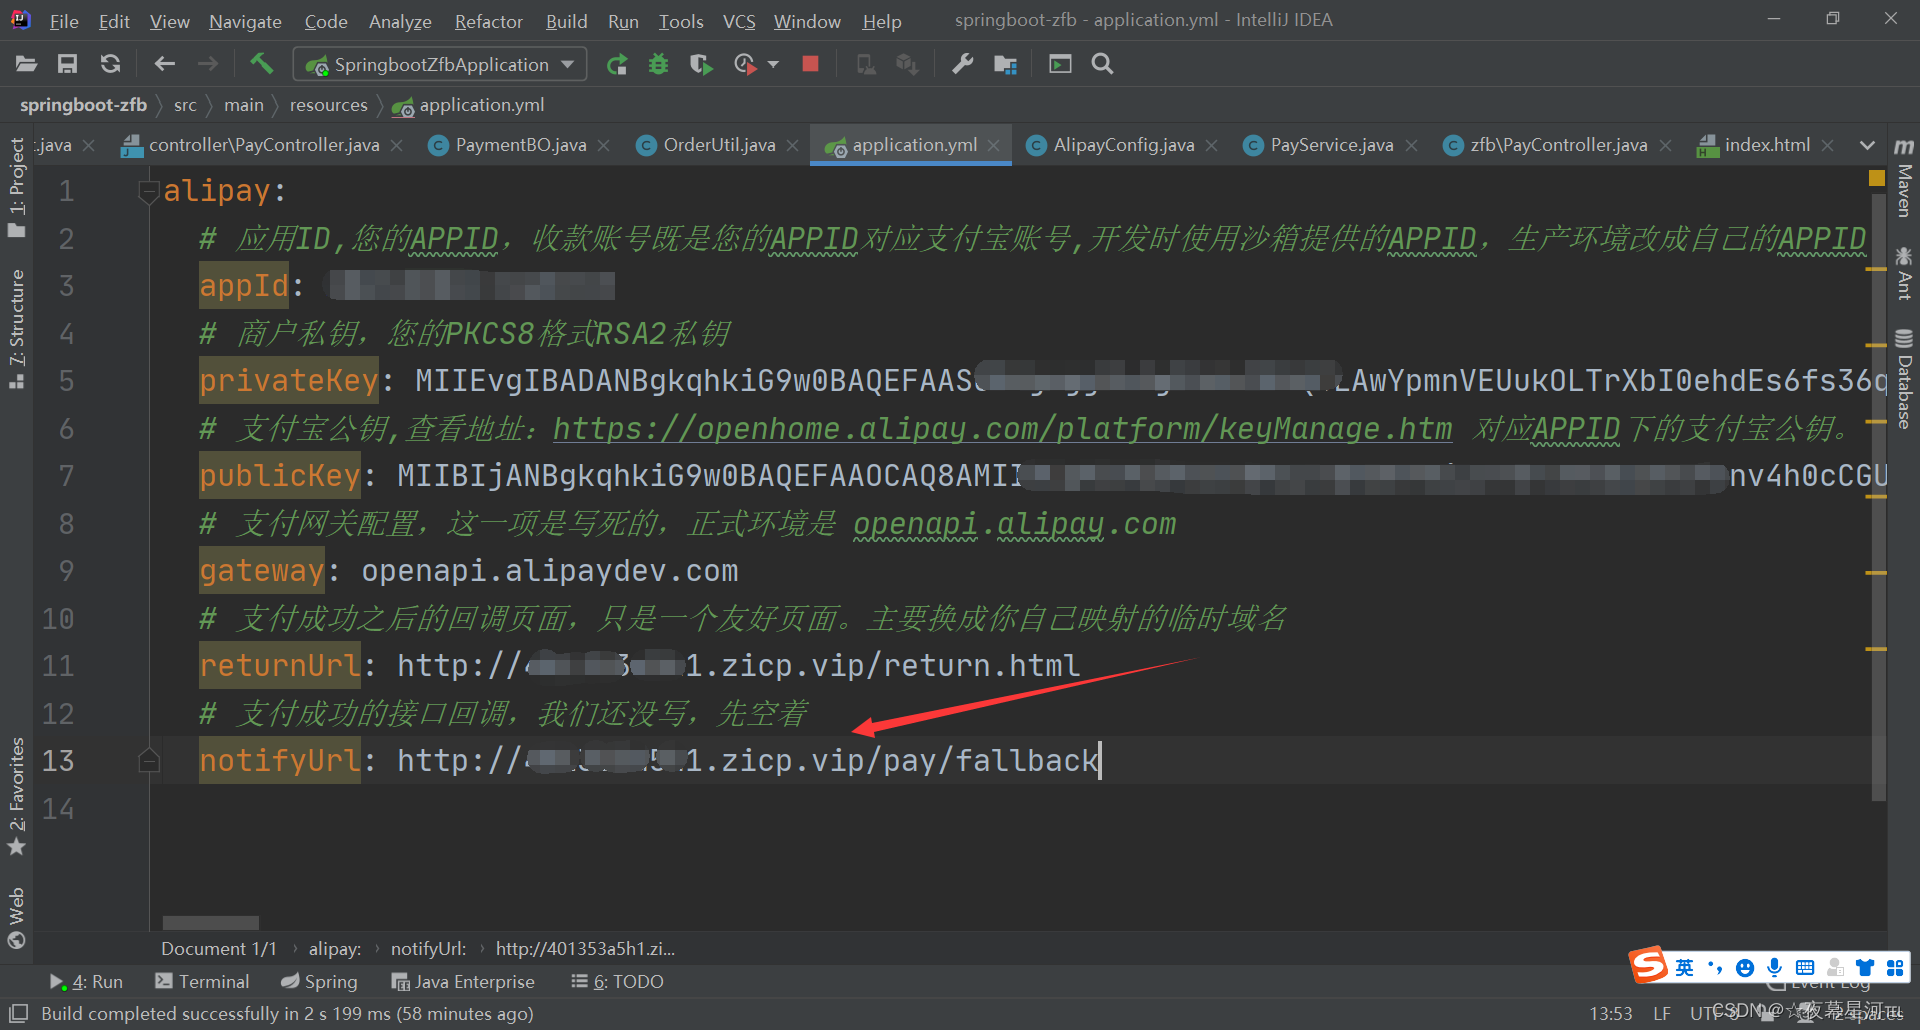Expand profiler run options dropdown arrow
The image size is (1920, 1030).
[773, 65]
